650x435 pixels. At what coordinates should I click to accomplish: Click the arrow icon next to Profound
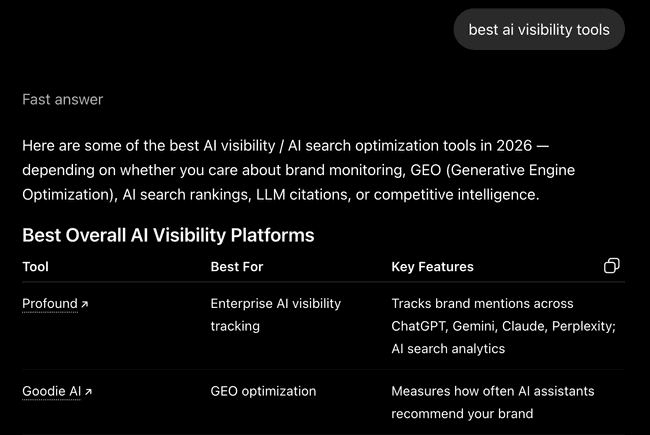click(85, 304)
